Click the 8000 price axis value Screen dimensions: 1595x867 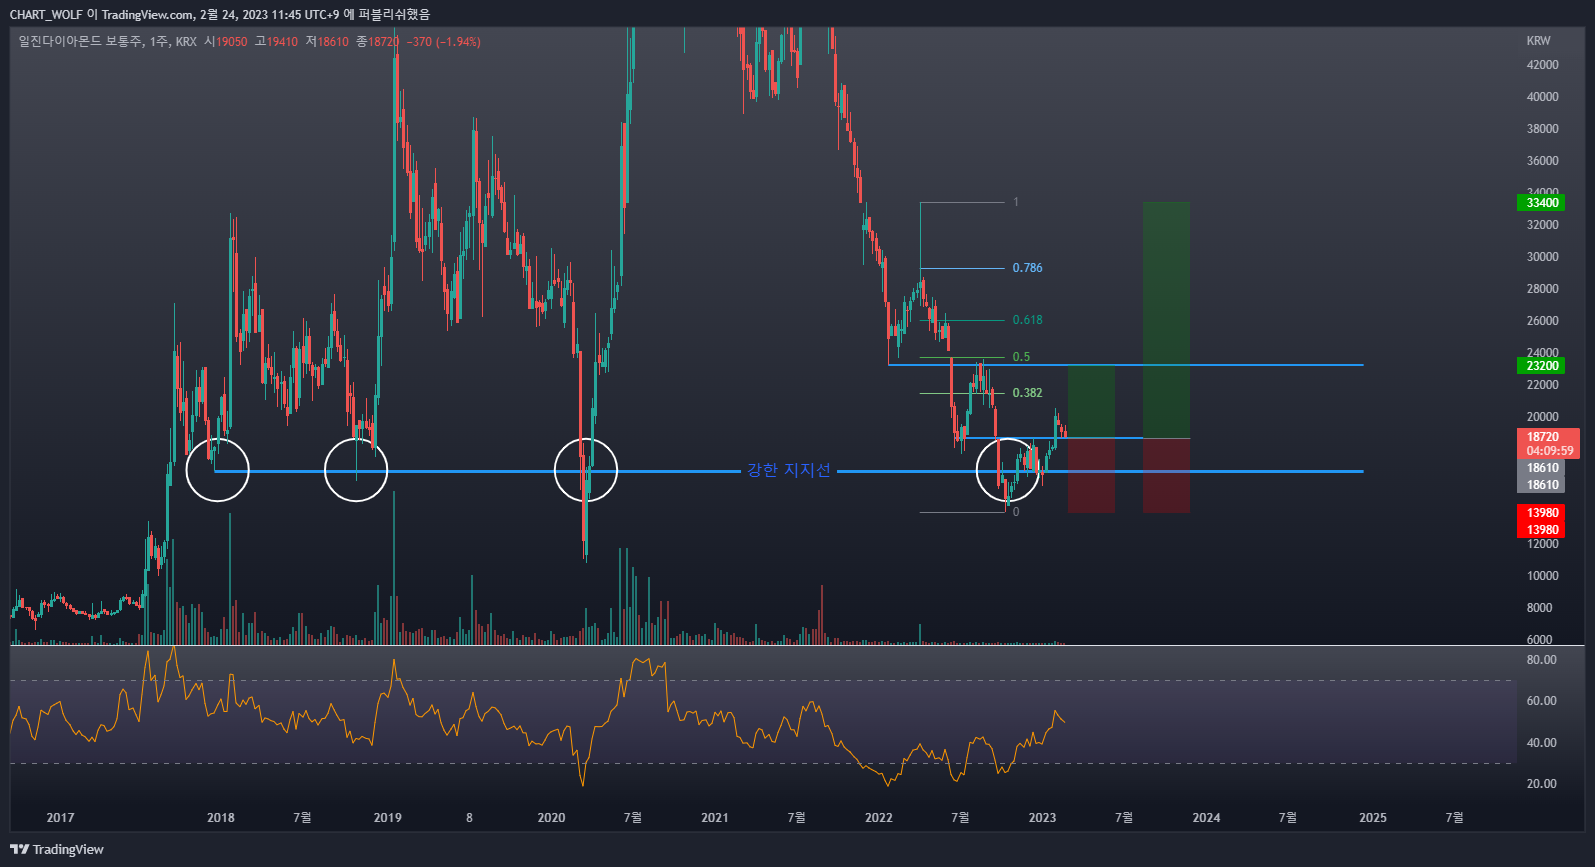coord(1540,608)
